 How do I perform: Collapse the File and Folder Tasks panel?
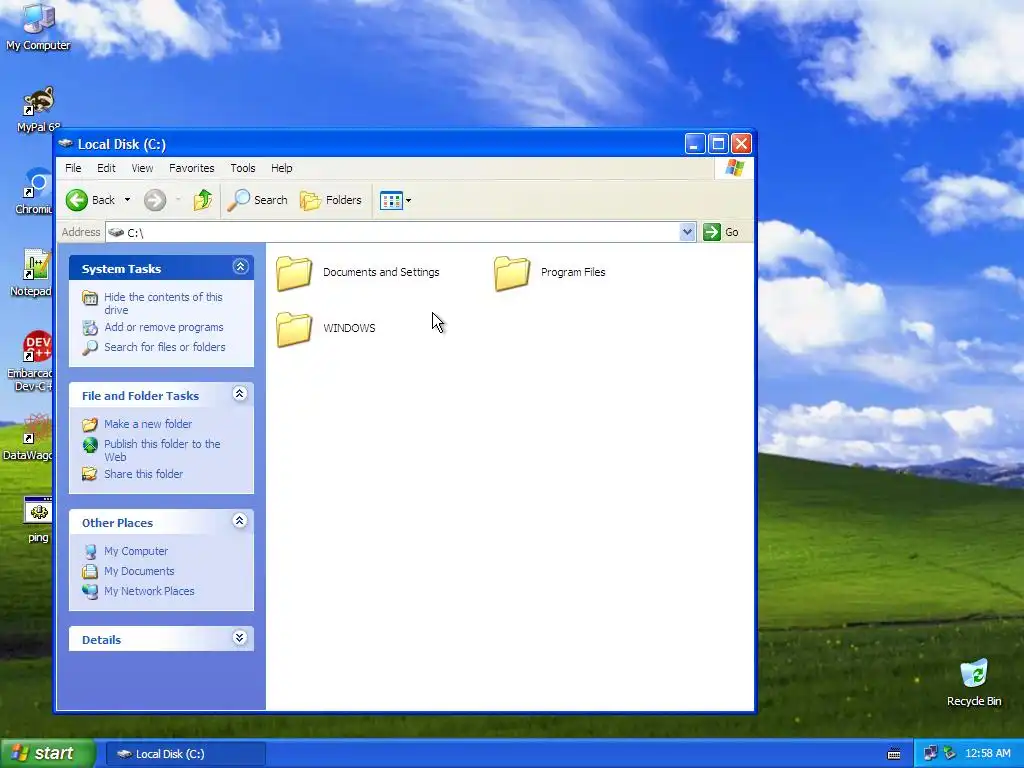coord(240,393)
